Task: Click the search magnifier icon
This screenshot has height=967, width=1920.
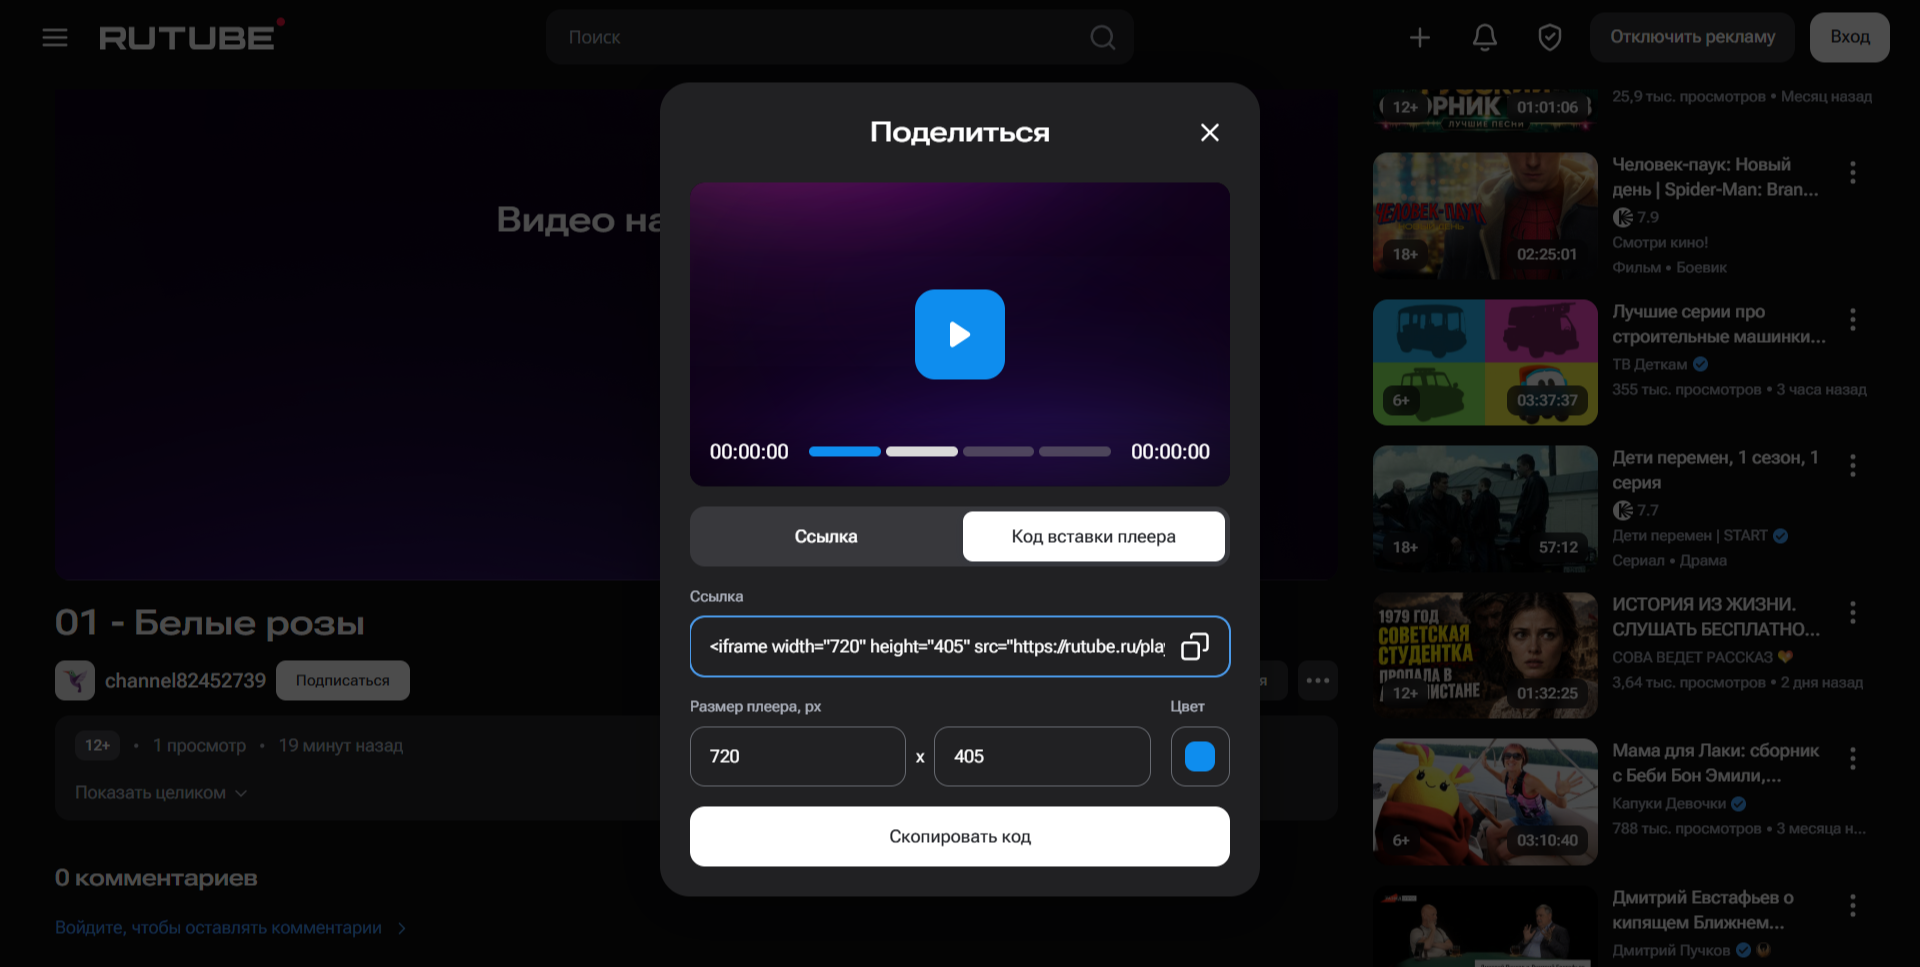Action: (x=1102, y=38)
